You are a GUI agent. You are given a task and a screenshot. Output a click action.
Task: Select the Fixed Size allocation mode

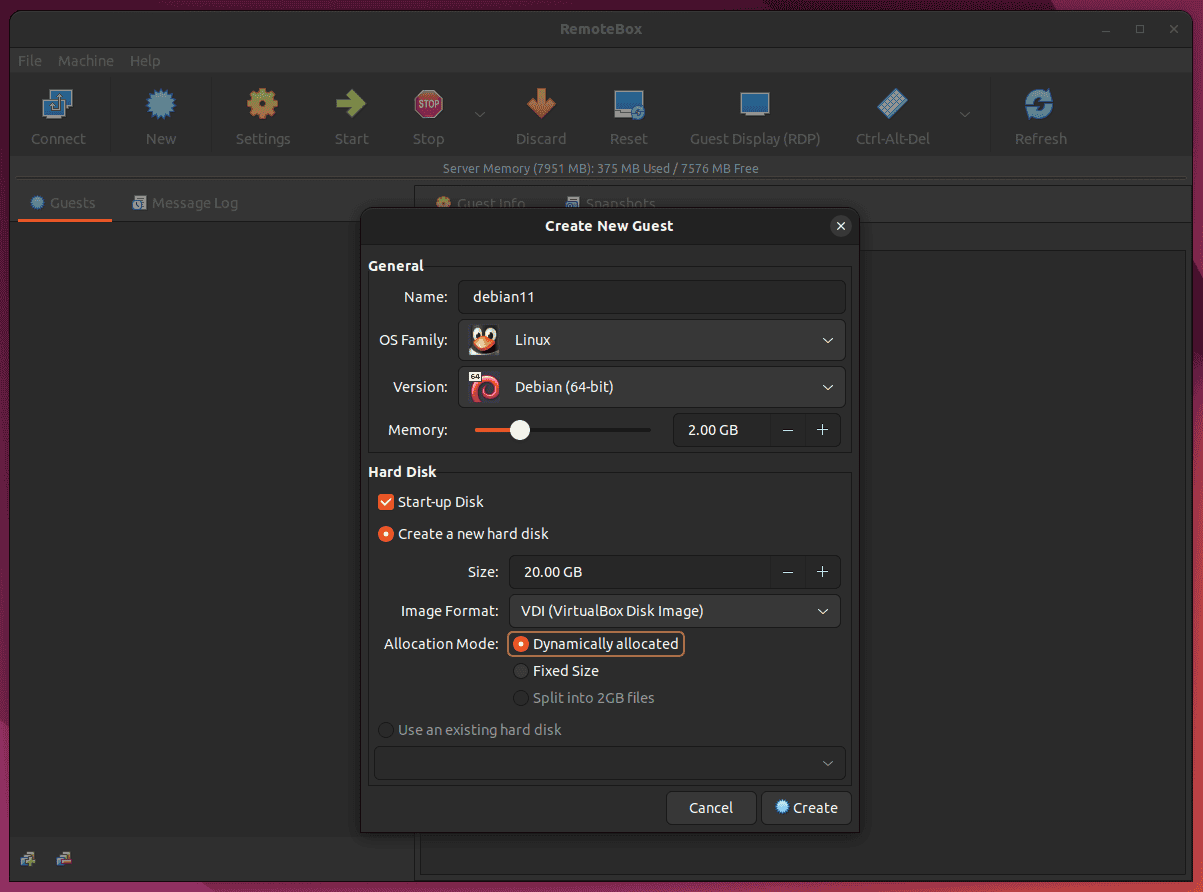pyautogui.click(x=520, y=671)
